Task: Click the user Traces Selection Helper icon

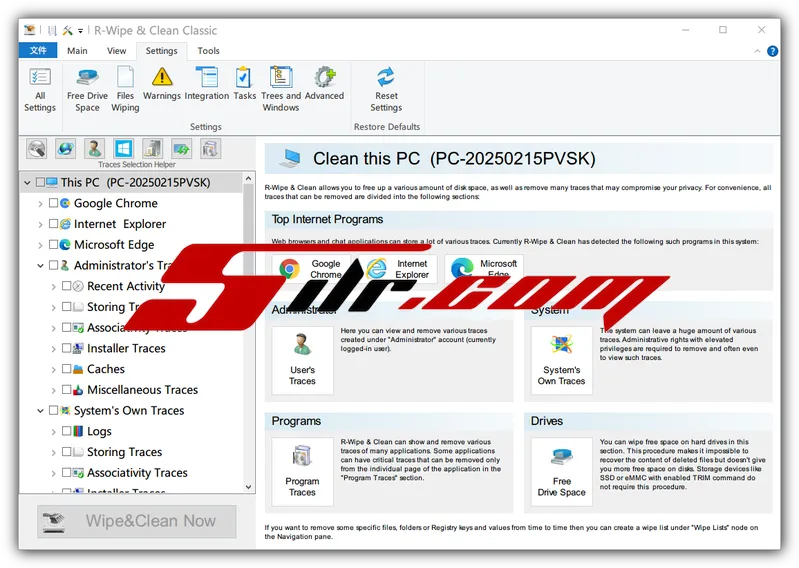Action: tap(94, 149)
